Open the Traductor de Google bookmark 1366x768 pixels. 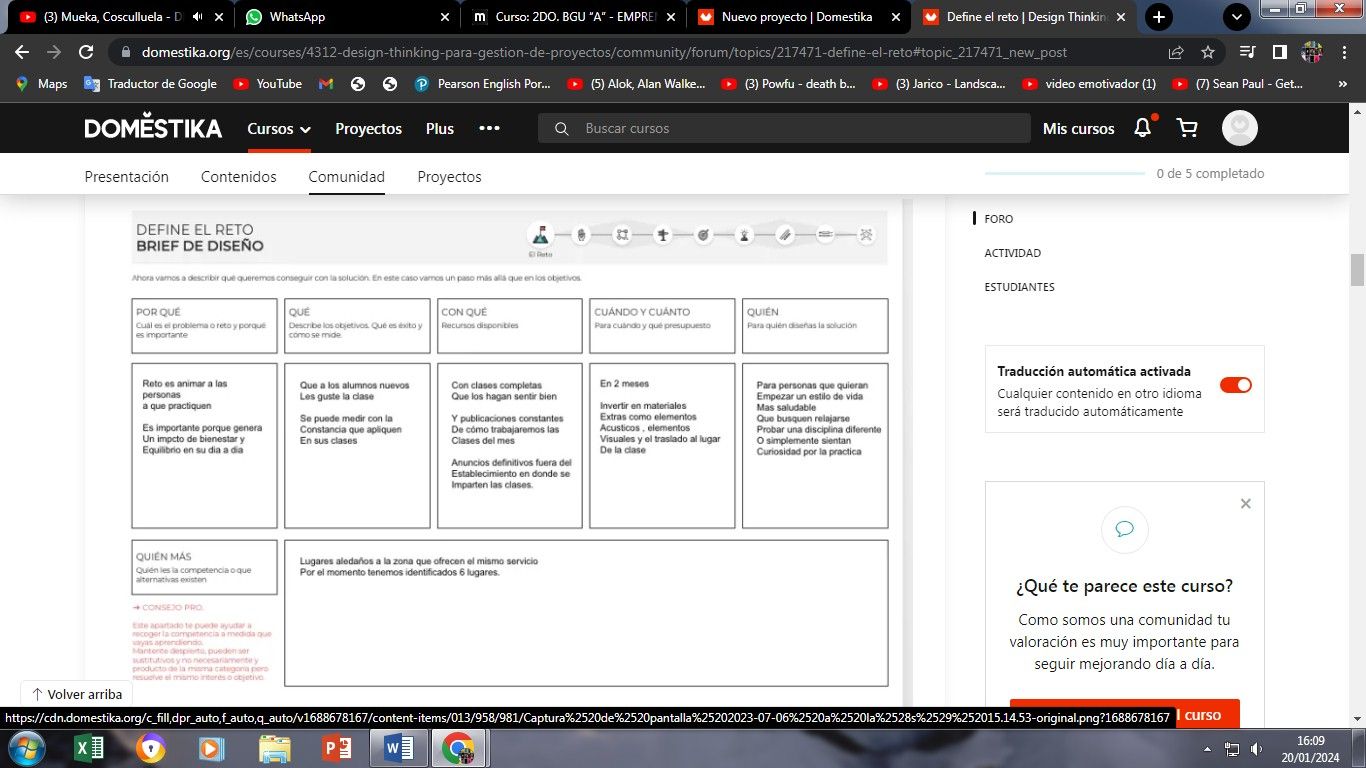(x=150, y=84)
